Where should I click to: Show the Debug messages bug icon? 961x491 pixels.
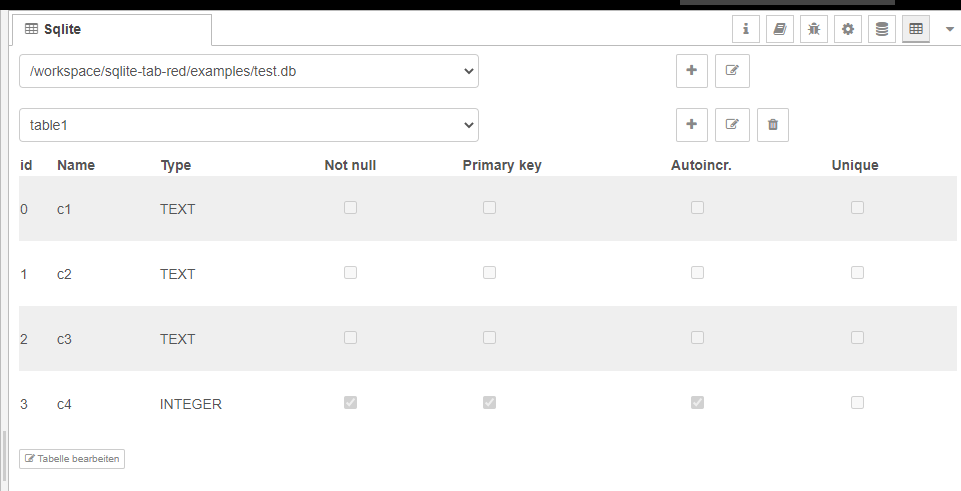[814, 30]
